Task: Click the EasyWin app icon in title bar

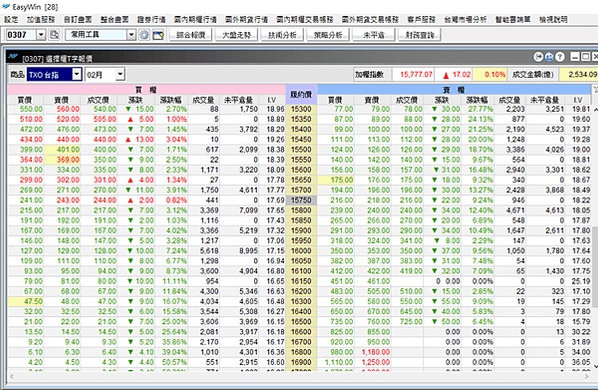Action: (x=6, y=6)
